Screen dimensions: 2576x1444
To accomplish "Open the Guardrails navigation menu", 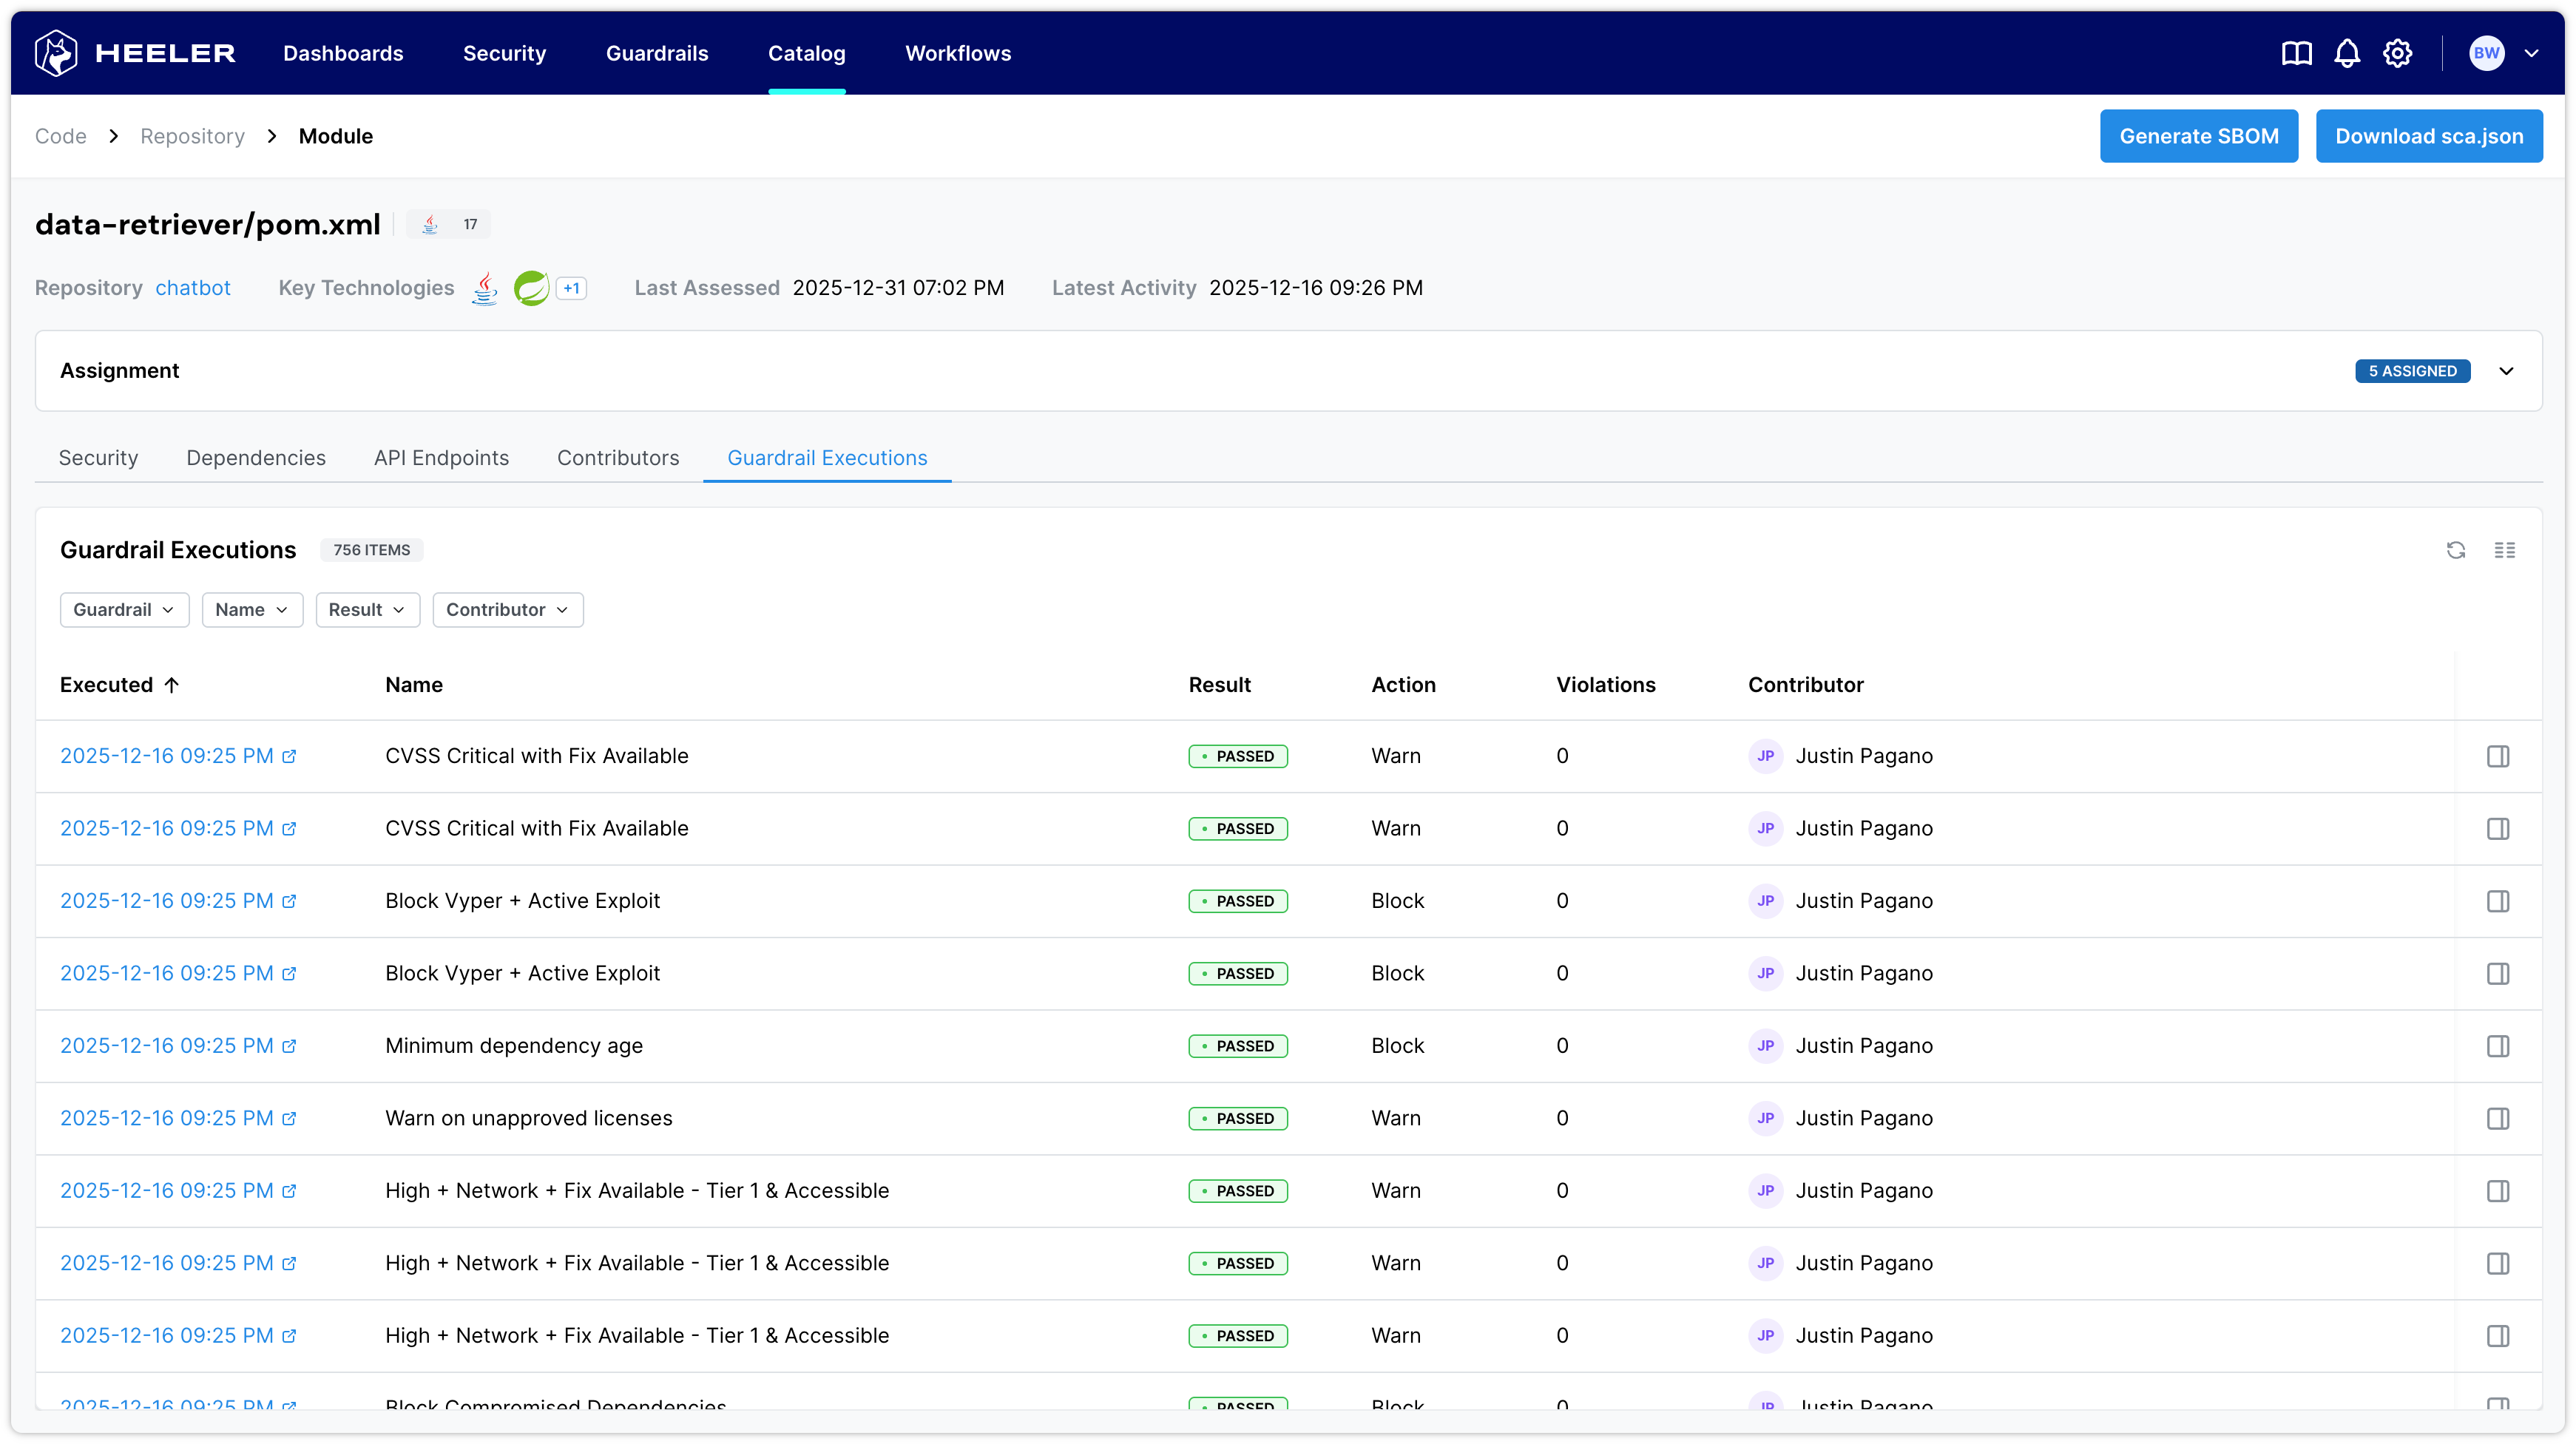I will point(657,53).
